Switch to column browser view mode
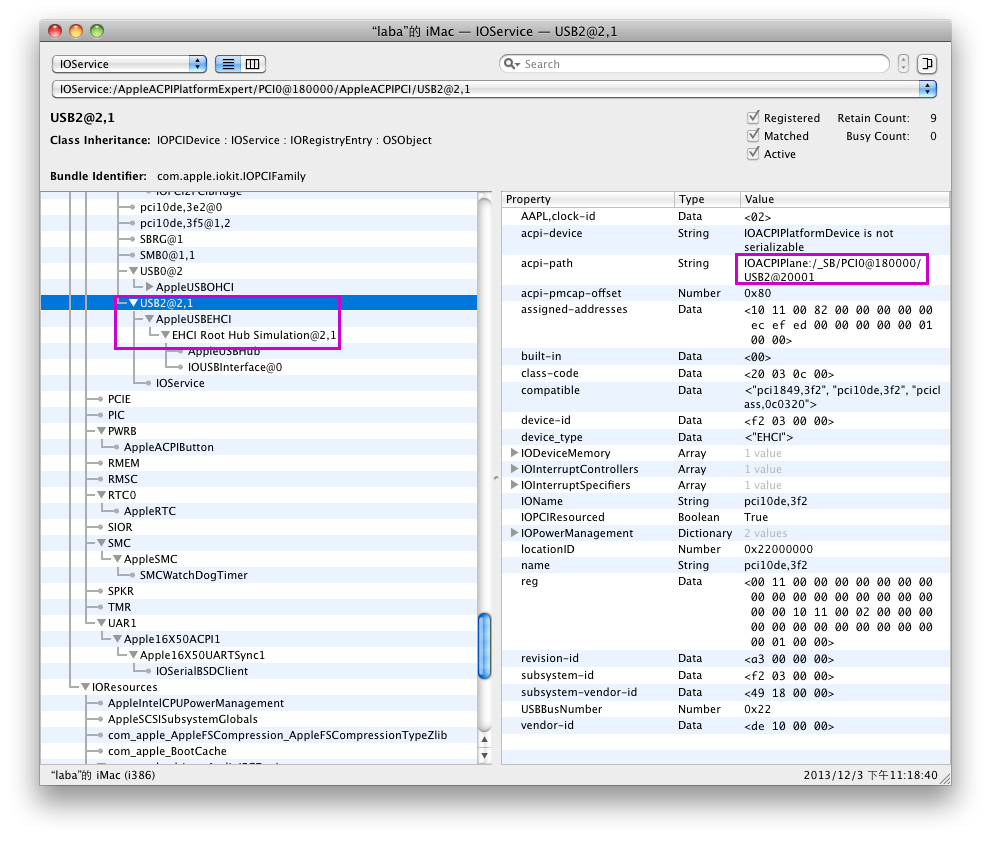The width and height of the screenshot is (991, 845). click(253, 64)
